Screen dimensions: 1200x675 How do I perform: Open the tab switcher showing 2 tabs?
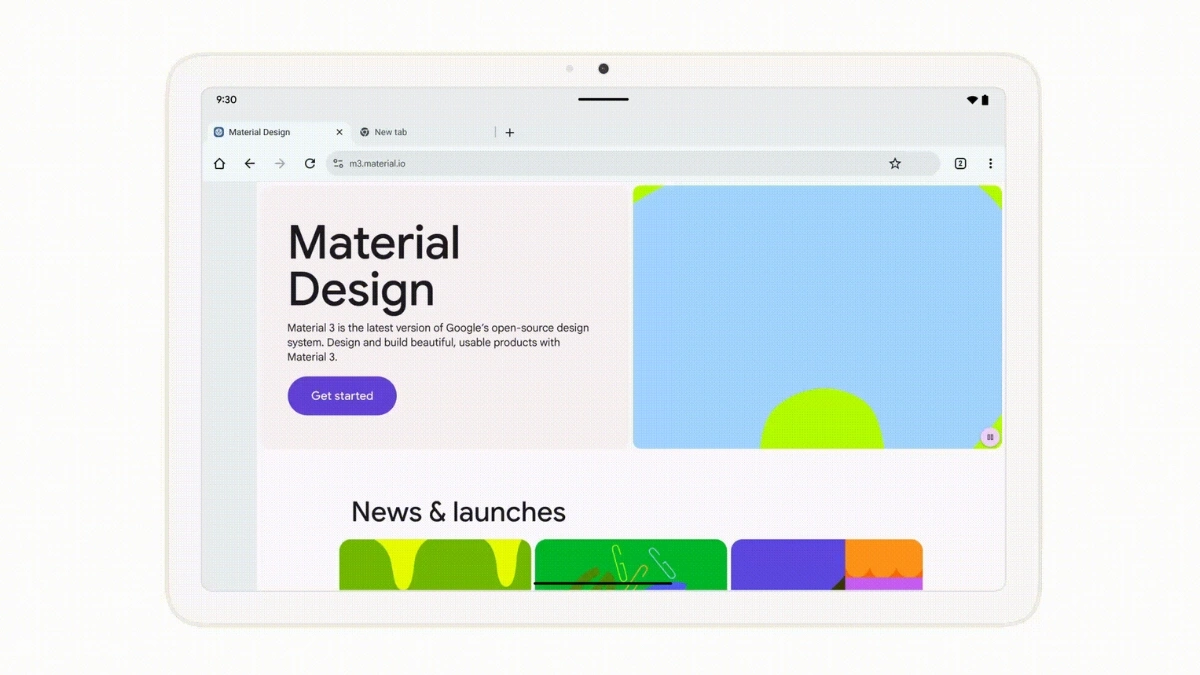960,163
